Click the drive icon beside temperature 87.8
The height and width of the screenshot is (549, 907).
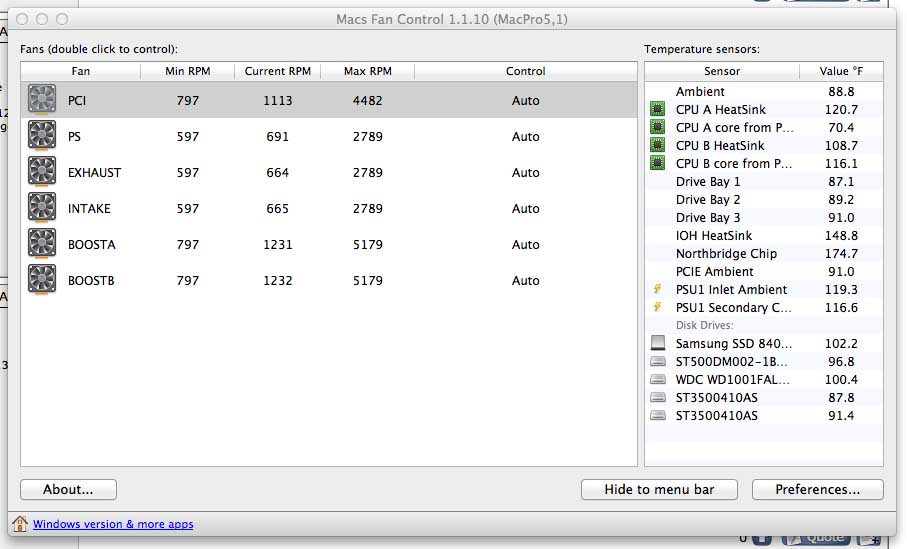658,397
